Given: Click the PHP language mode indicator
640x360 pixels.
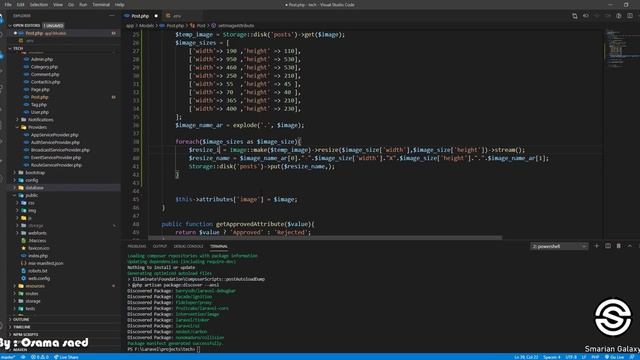Looking at the screenshot, I should [596, 357].
